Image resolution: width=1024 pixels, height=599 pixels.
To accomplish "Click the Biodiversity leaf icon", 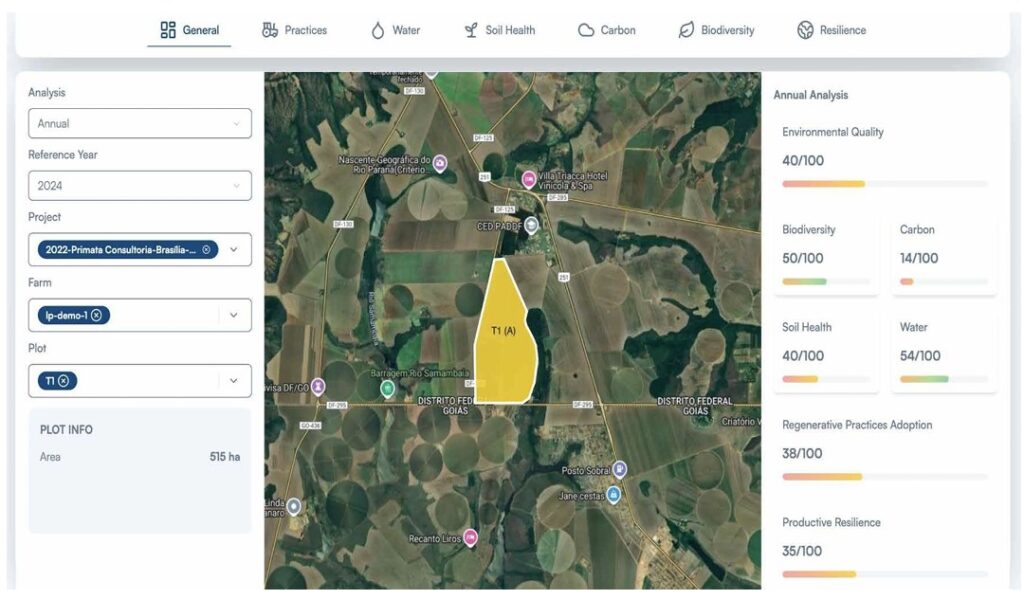I will 686,30.
